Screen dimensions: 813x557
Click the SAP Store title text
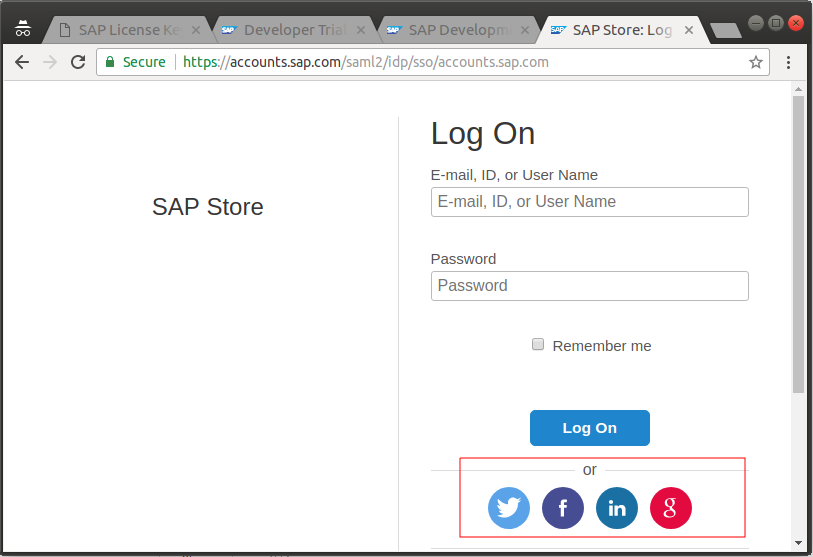click(x=207, y=206)
